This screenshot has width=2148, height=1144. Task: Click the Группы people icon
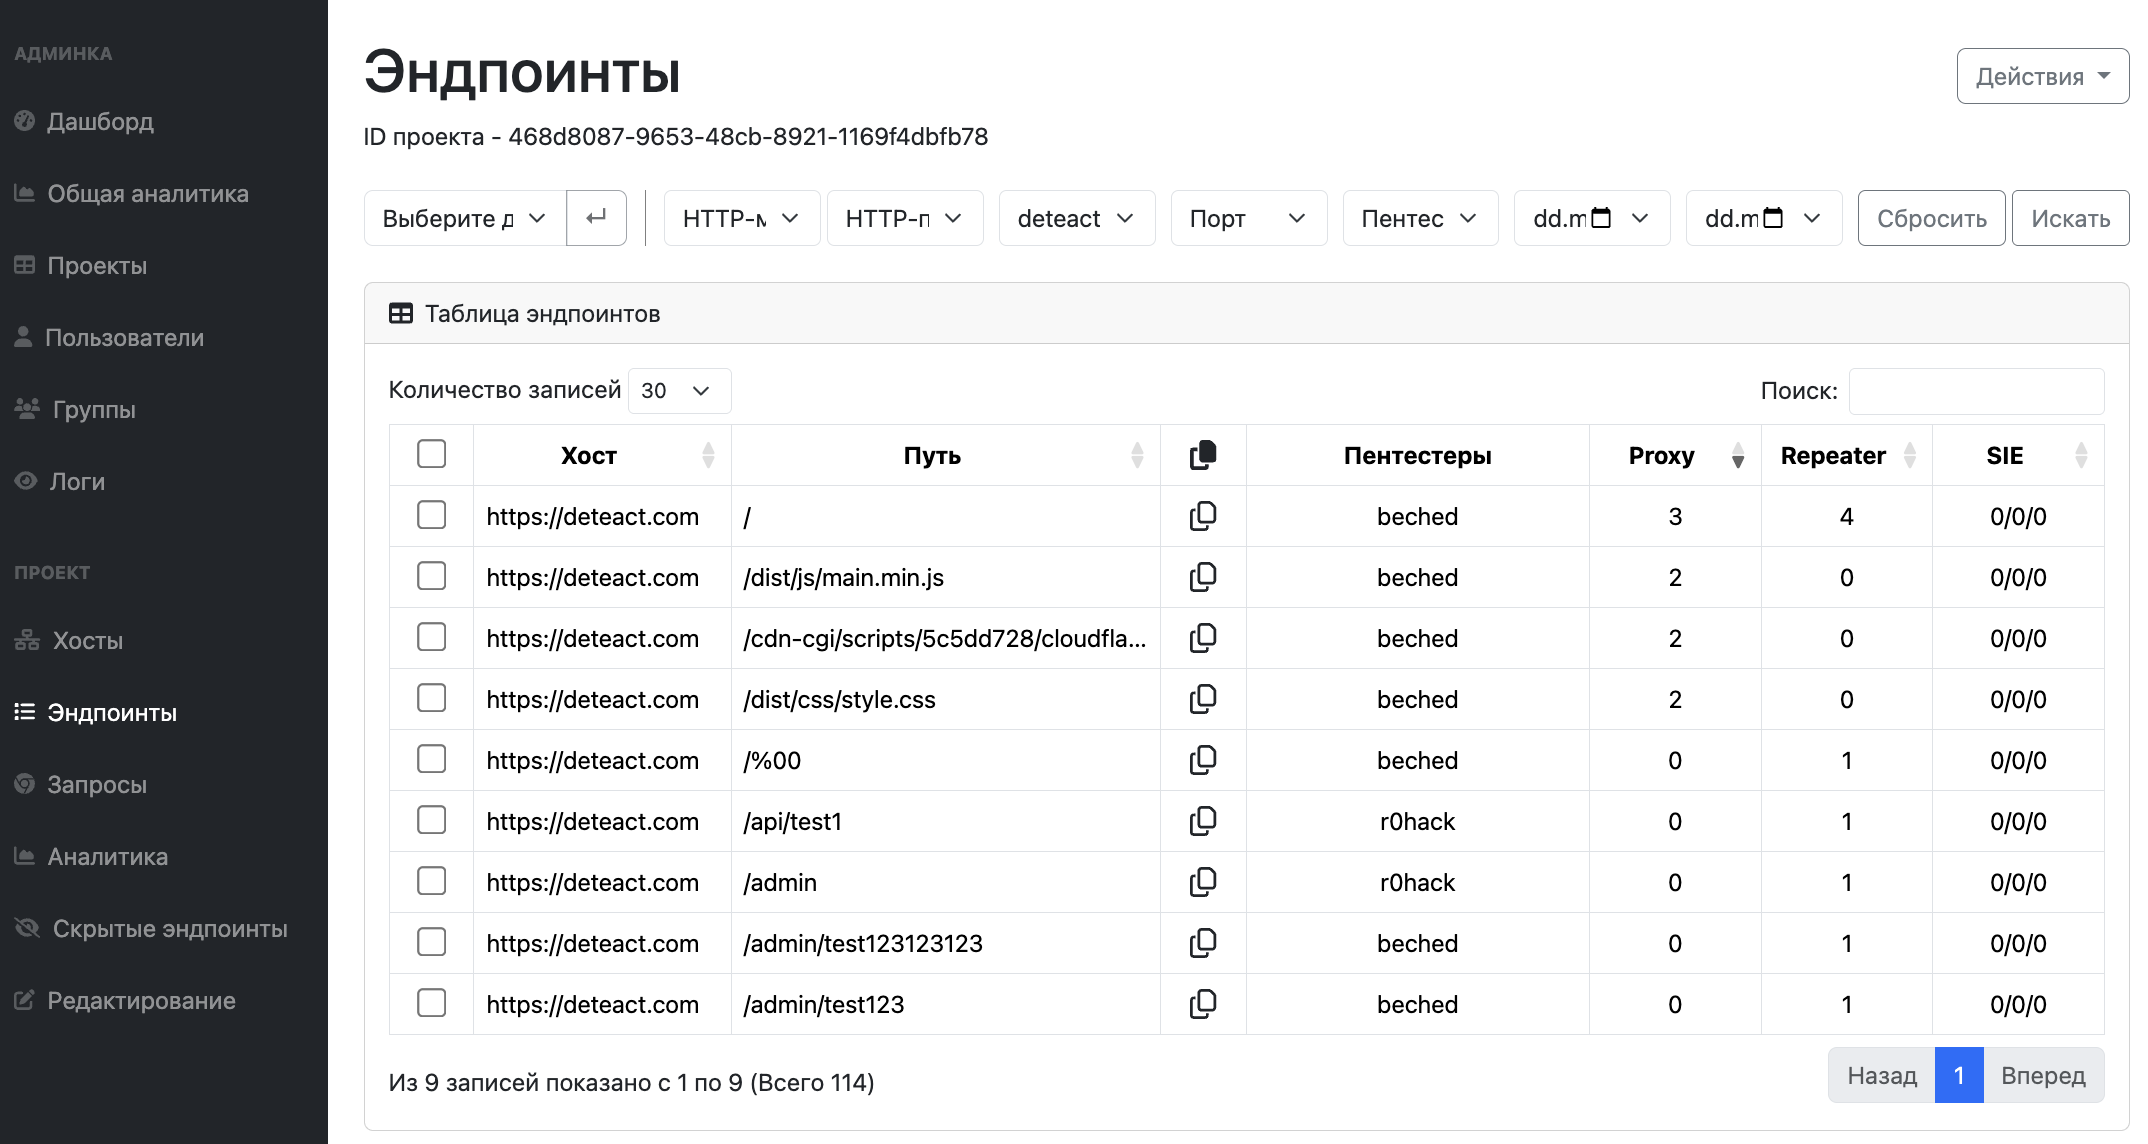(x=27, y=409)
